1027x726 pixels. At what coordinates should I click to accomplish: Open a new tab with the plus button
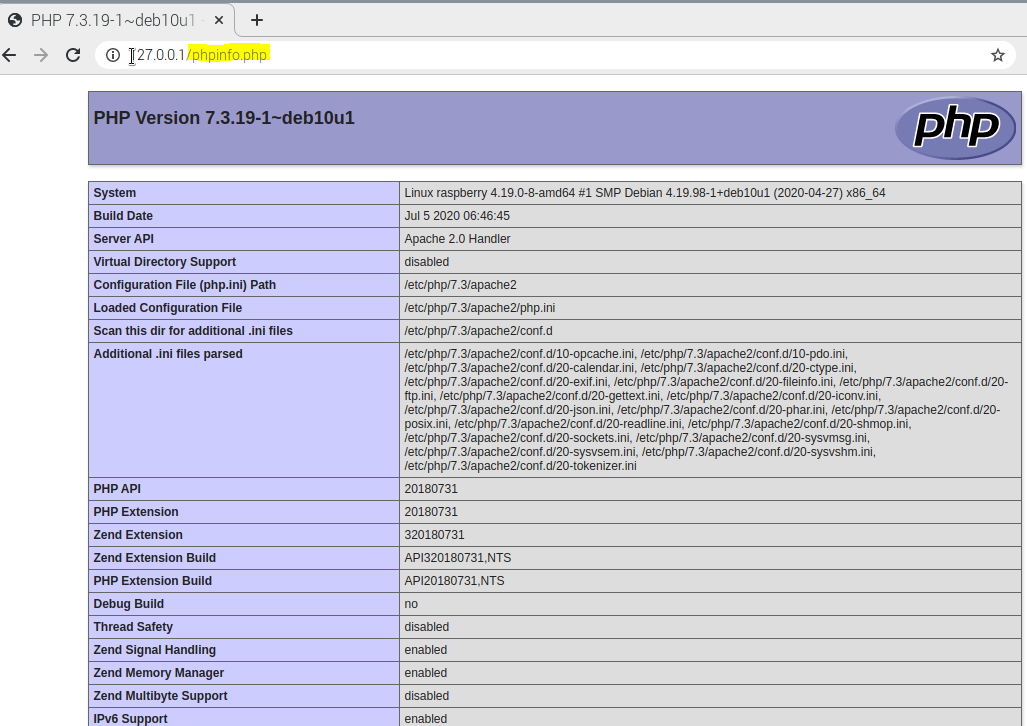(257, 20)
